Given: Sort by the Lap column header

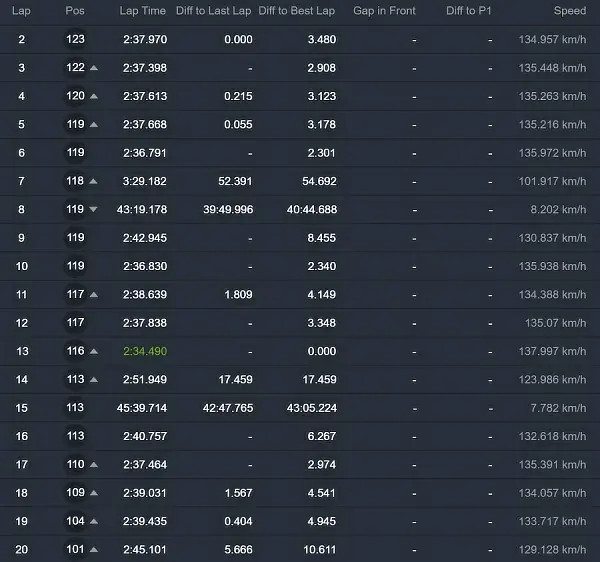Looking at the screenshot, I should click(21, 11).
